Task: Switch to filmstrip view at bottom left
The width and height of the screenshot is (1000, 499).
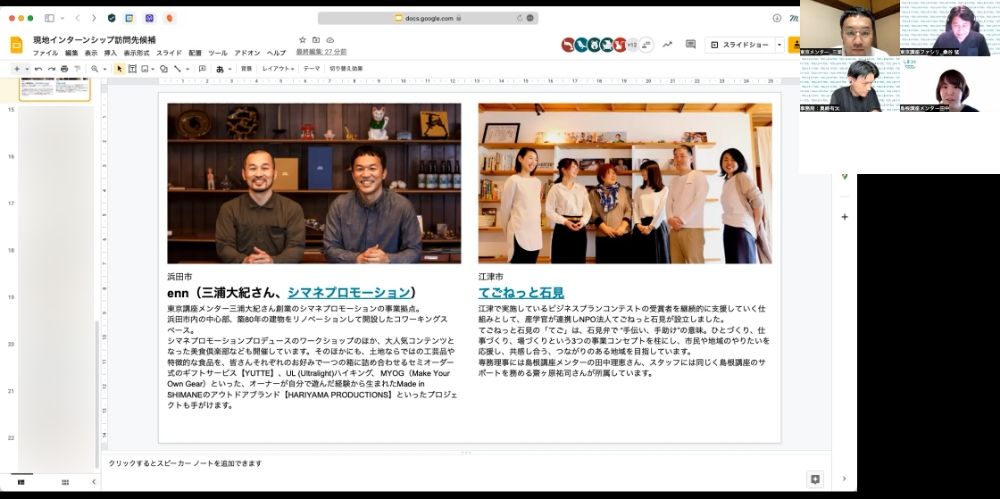Action: coord(21,482)
